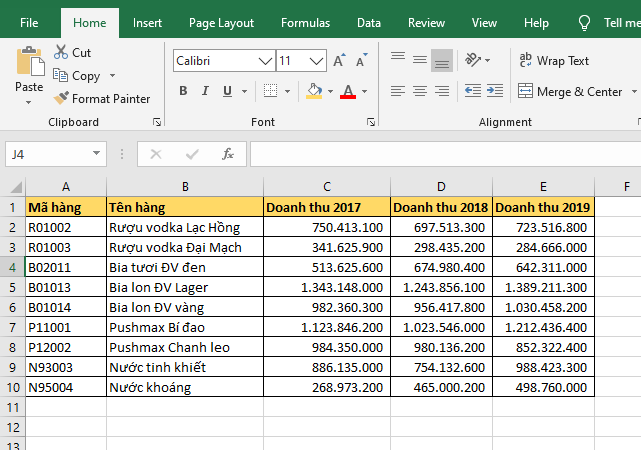Expand the font size 11 dropdown
This screenshot has width=641, height=450.
317,61
